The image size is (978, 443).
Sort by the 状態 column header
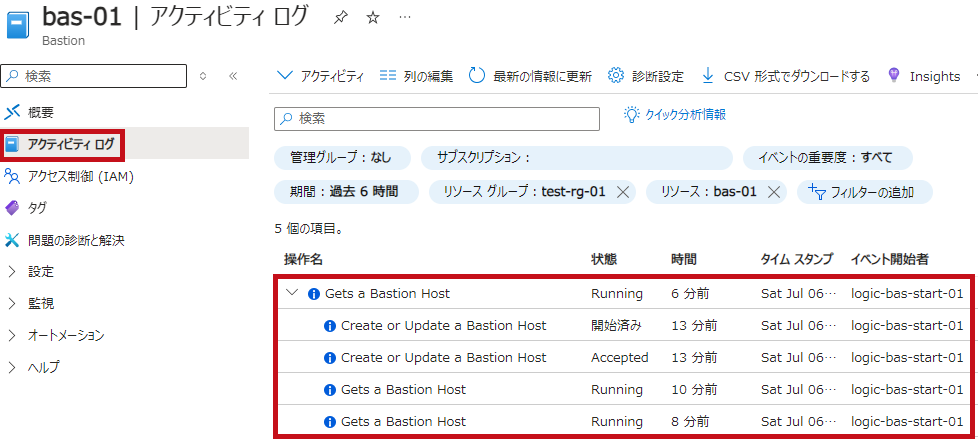point(604,260)
